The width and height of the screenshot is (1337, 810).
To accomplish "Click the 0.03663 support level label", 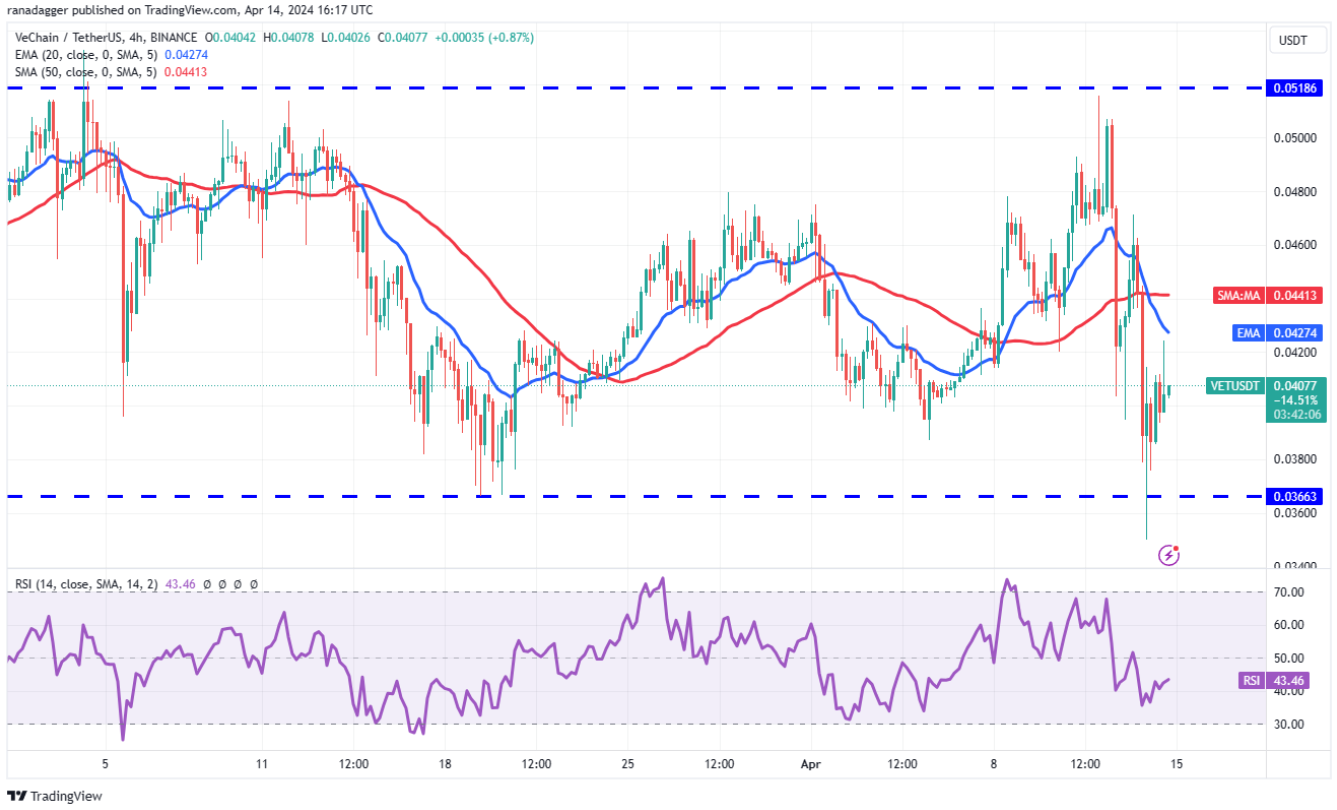I will click(x=1295, y=496).
